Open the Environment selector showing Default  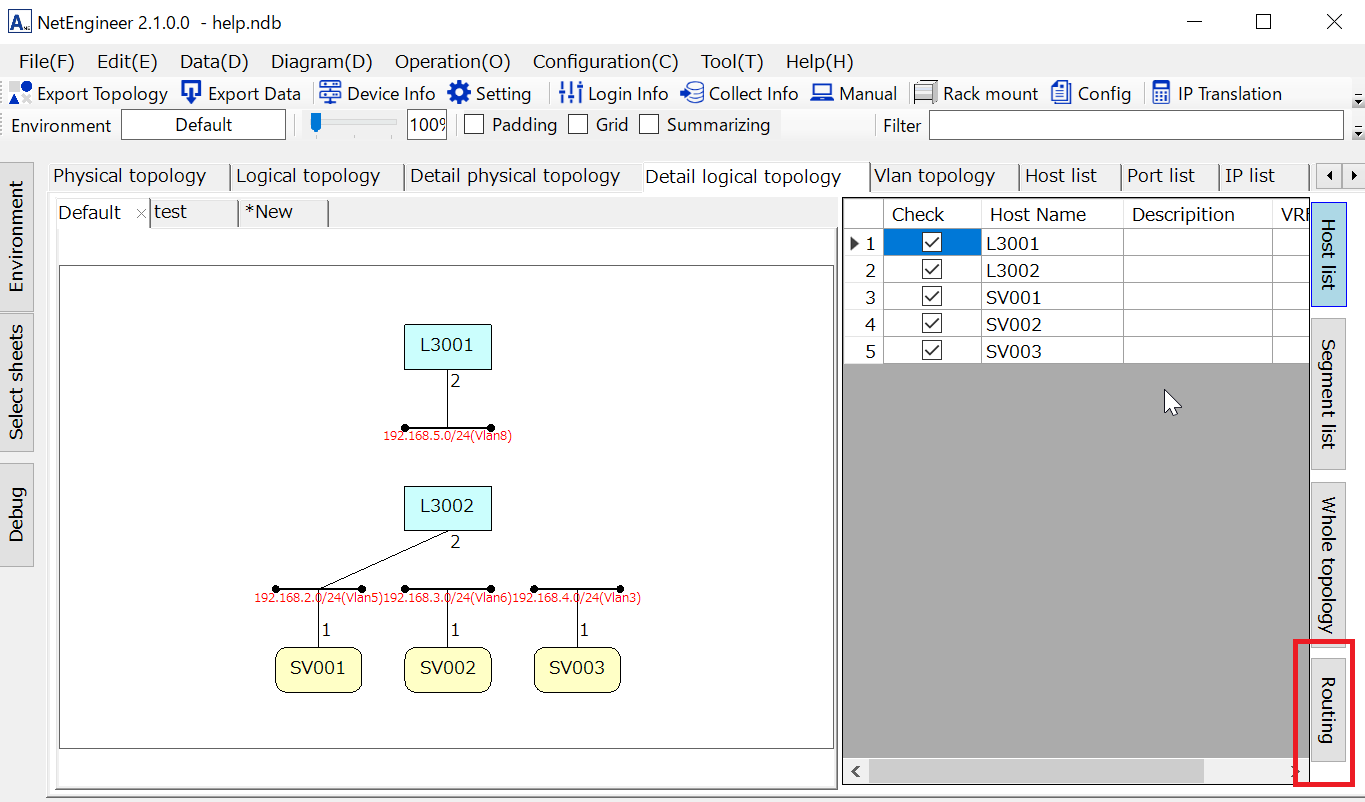[x=204, y=125]
